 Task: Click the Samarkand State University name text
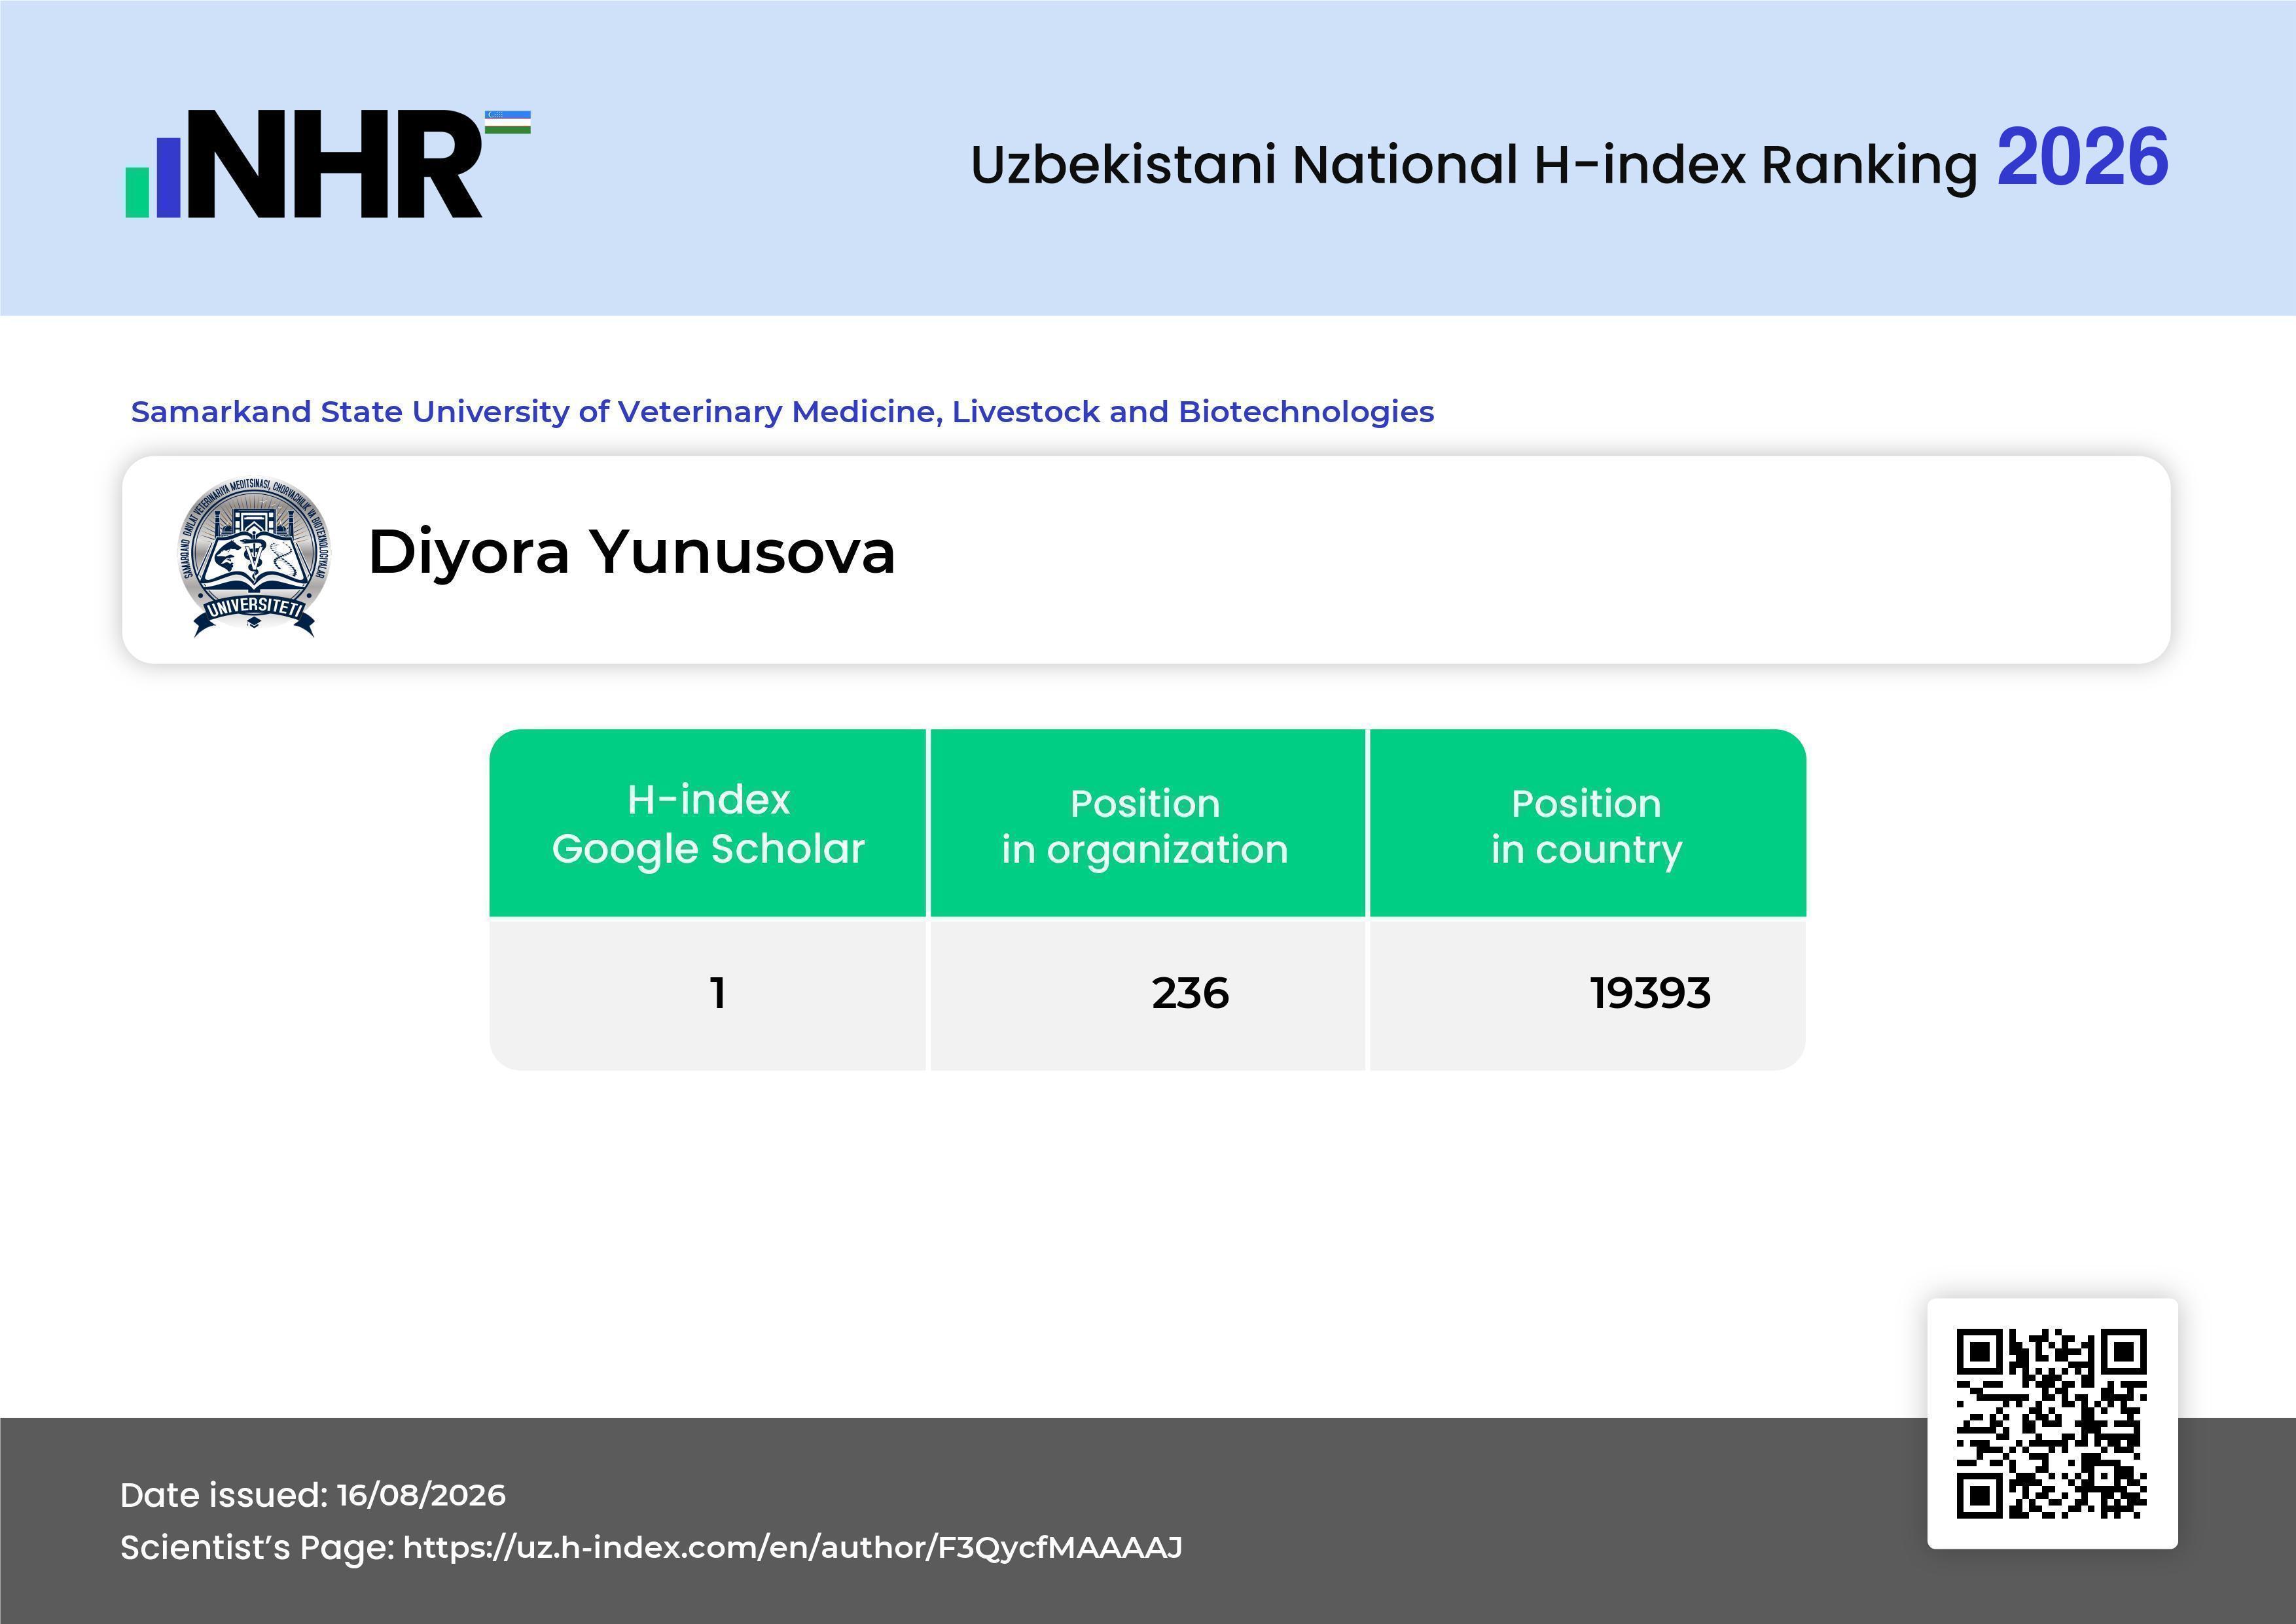[782, 412]
